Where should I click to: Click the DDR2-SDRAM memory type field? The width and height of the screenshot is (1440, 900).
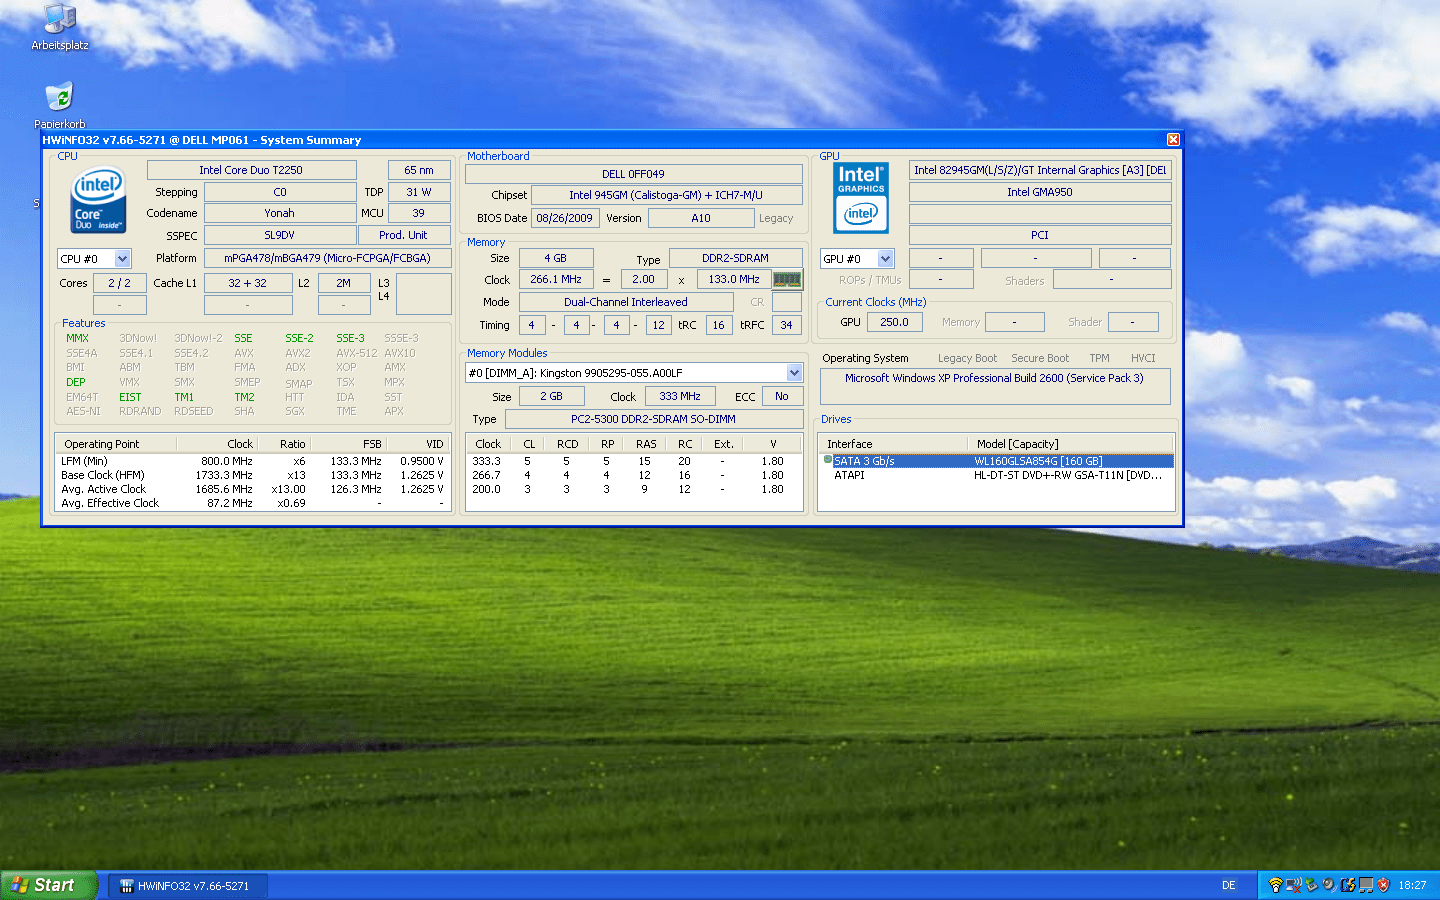pos(735,258)
